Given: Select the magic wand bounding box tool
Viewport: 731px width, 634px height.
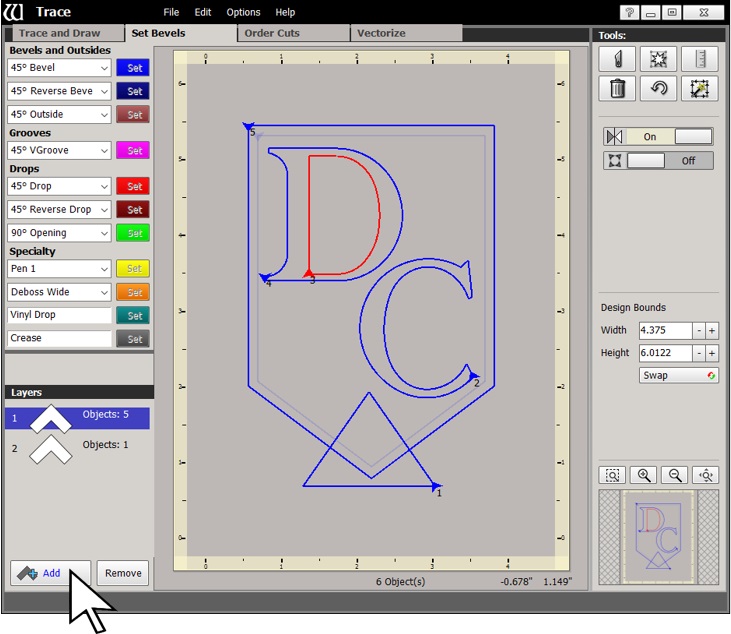Looking at the screenshot, I should [700, 89].
